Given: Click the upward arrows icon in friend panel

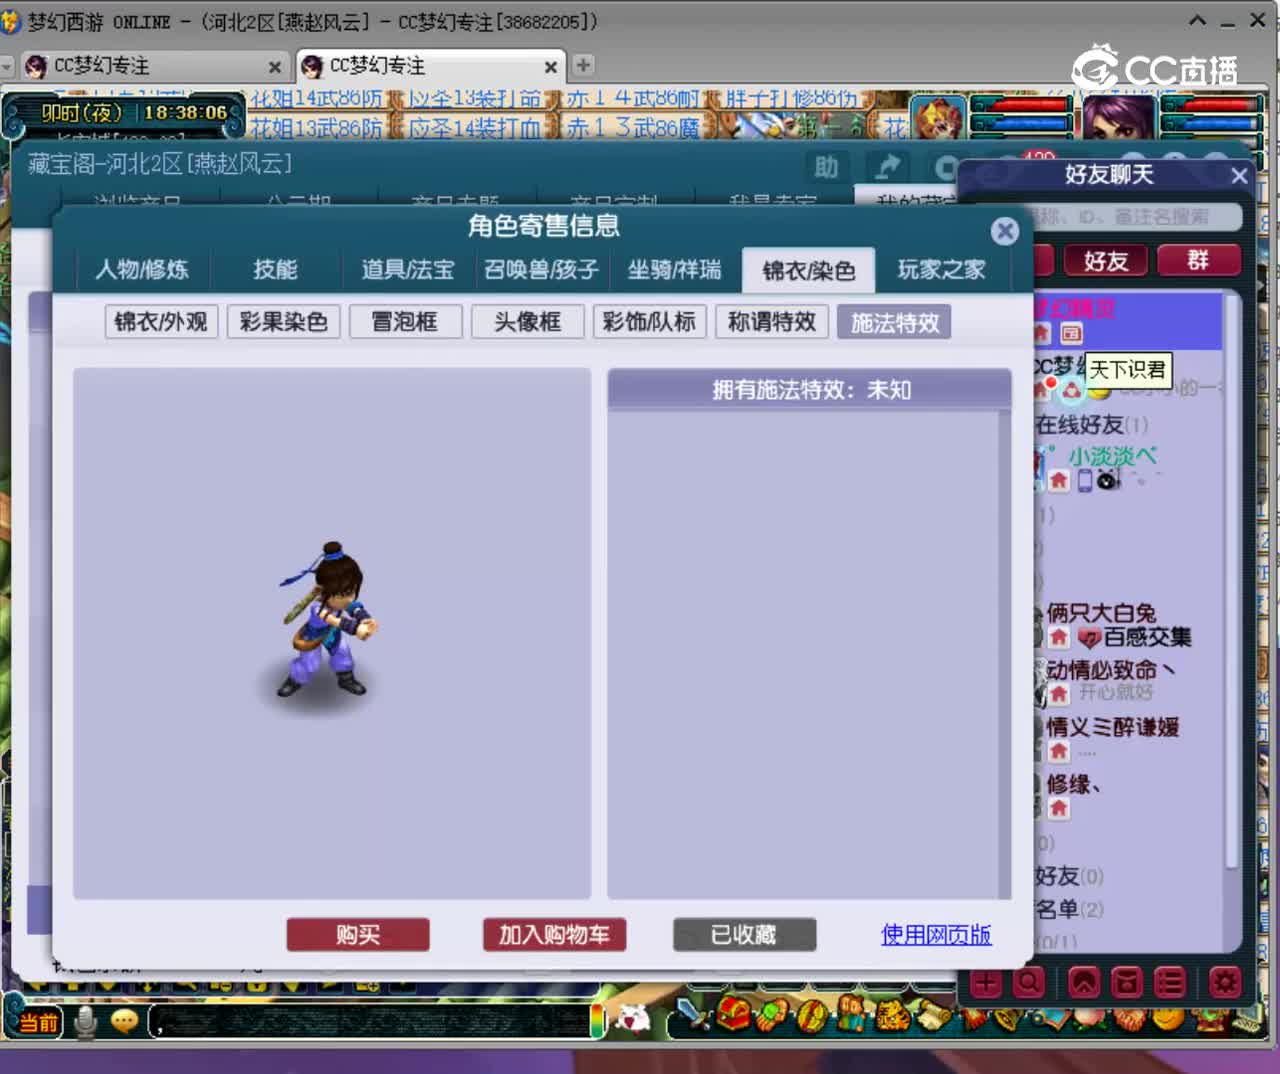Looking at the screenshot, I should (1084, 983).
